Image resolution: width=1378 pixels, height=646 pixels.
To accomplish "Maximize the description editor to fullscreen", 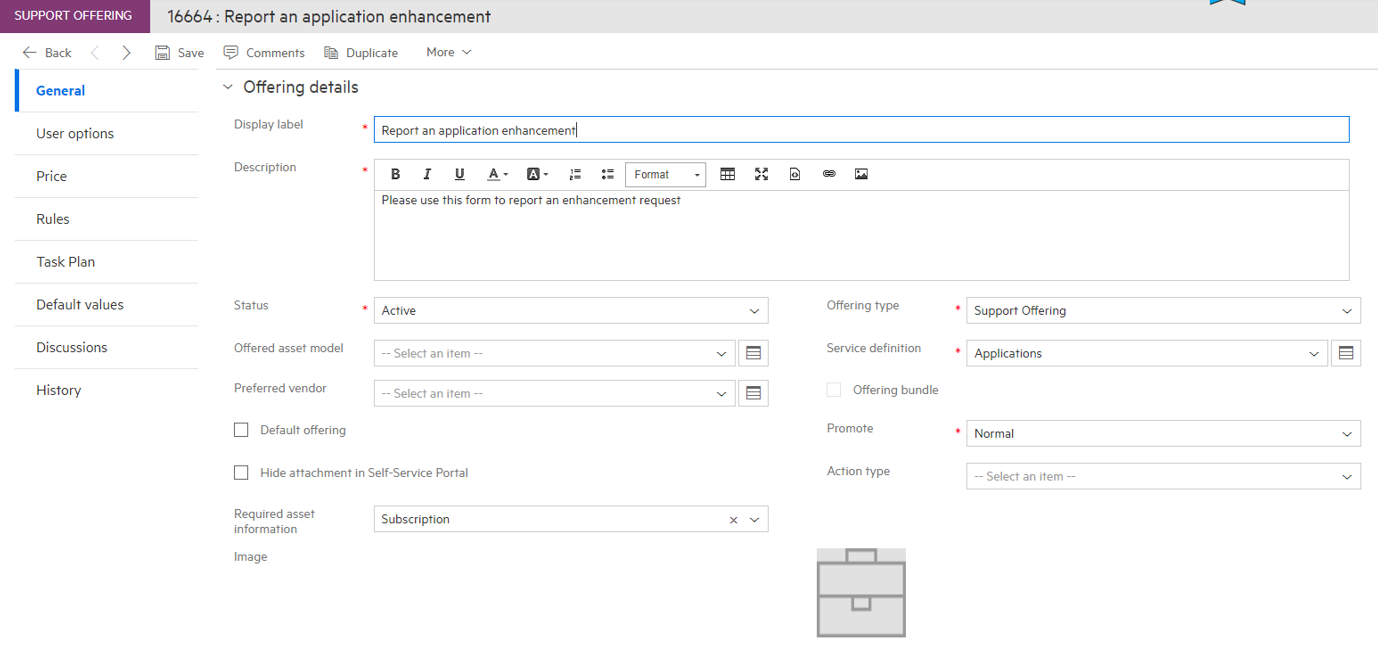I will [761, 173].
